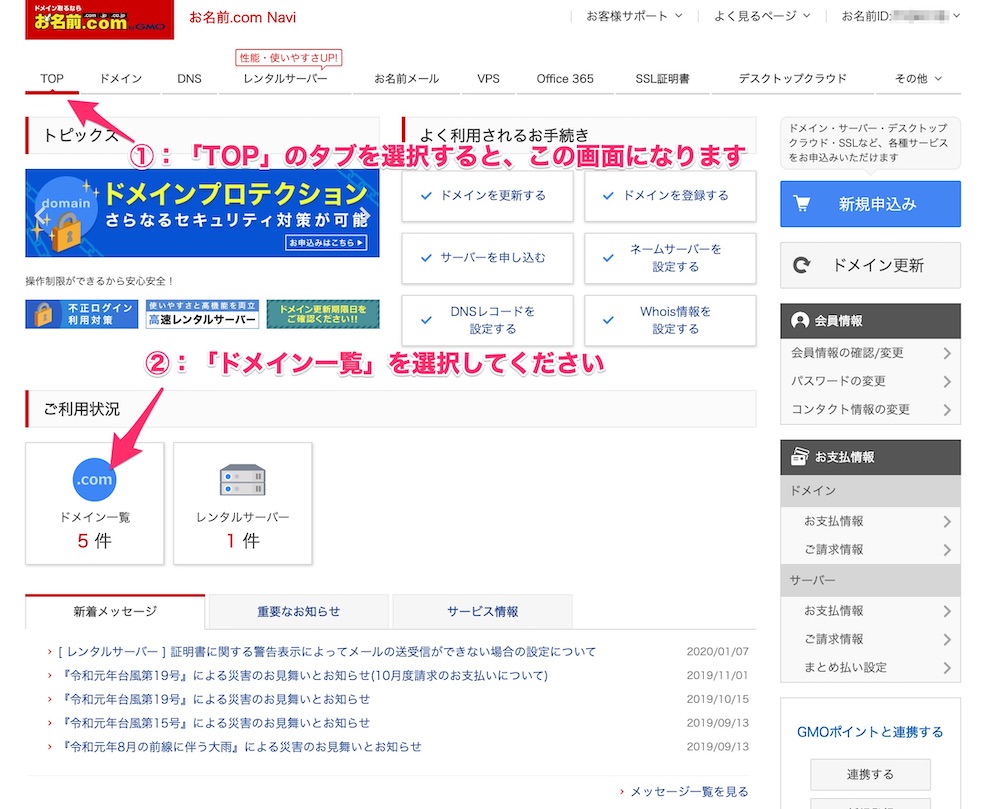1000x809 pixels.
Task: Open コンタクト情報の変更 link
Action: 871,410
